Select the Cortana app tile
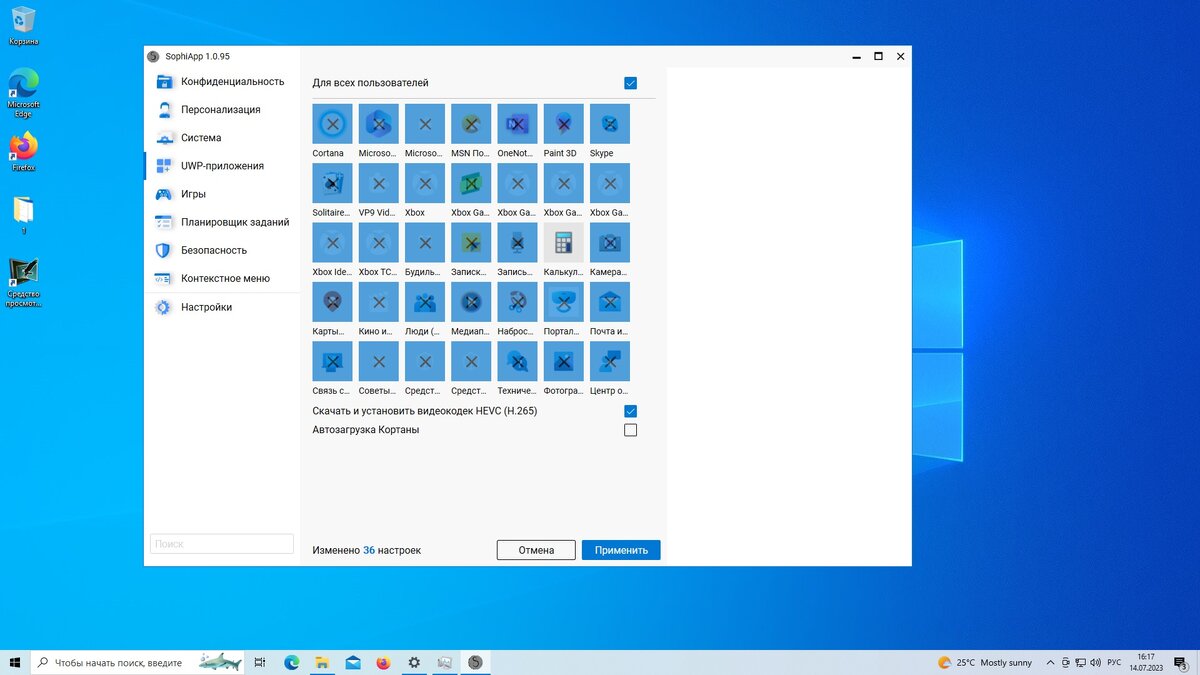The height and width of the screenshot is (675, 1200). [333, 124]
